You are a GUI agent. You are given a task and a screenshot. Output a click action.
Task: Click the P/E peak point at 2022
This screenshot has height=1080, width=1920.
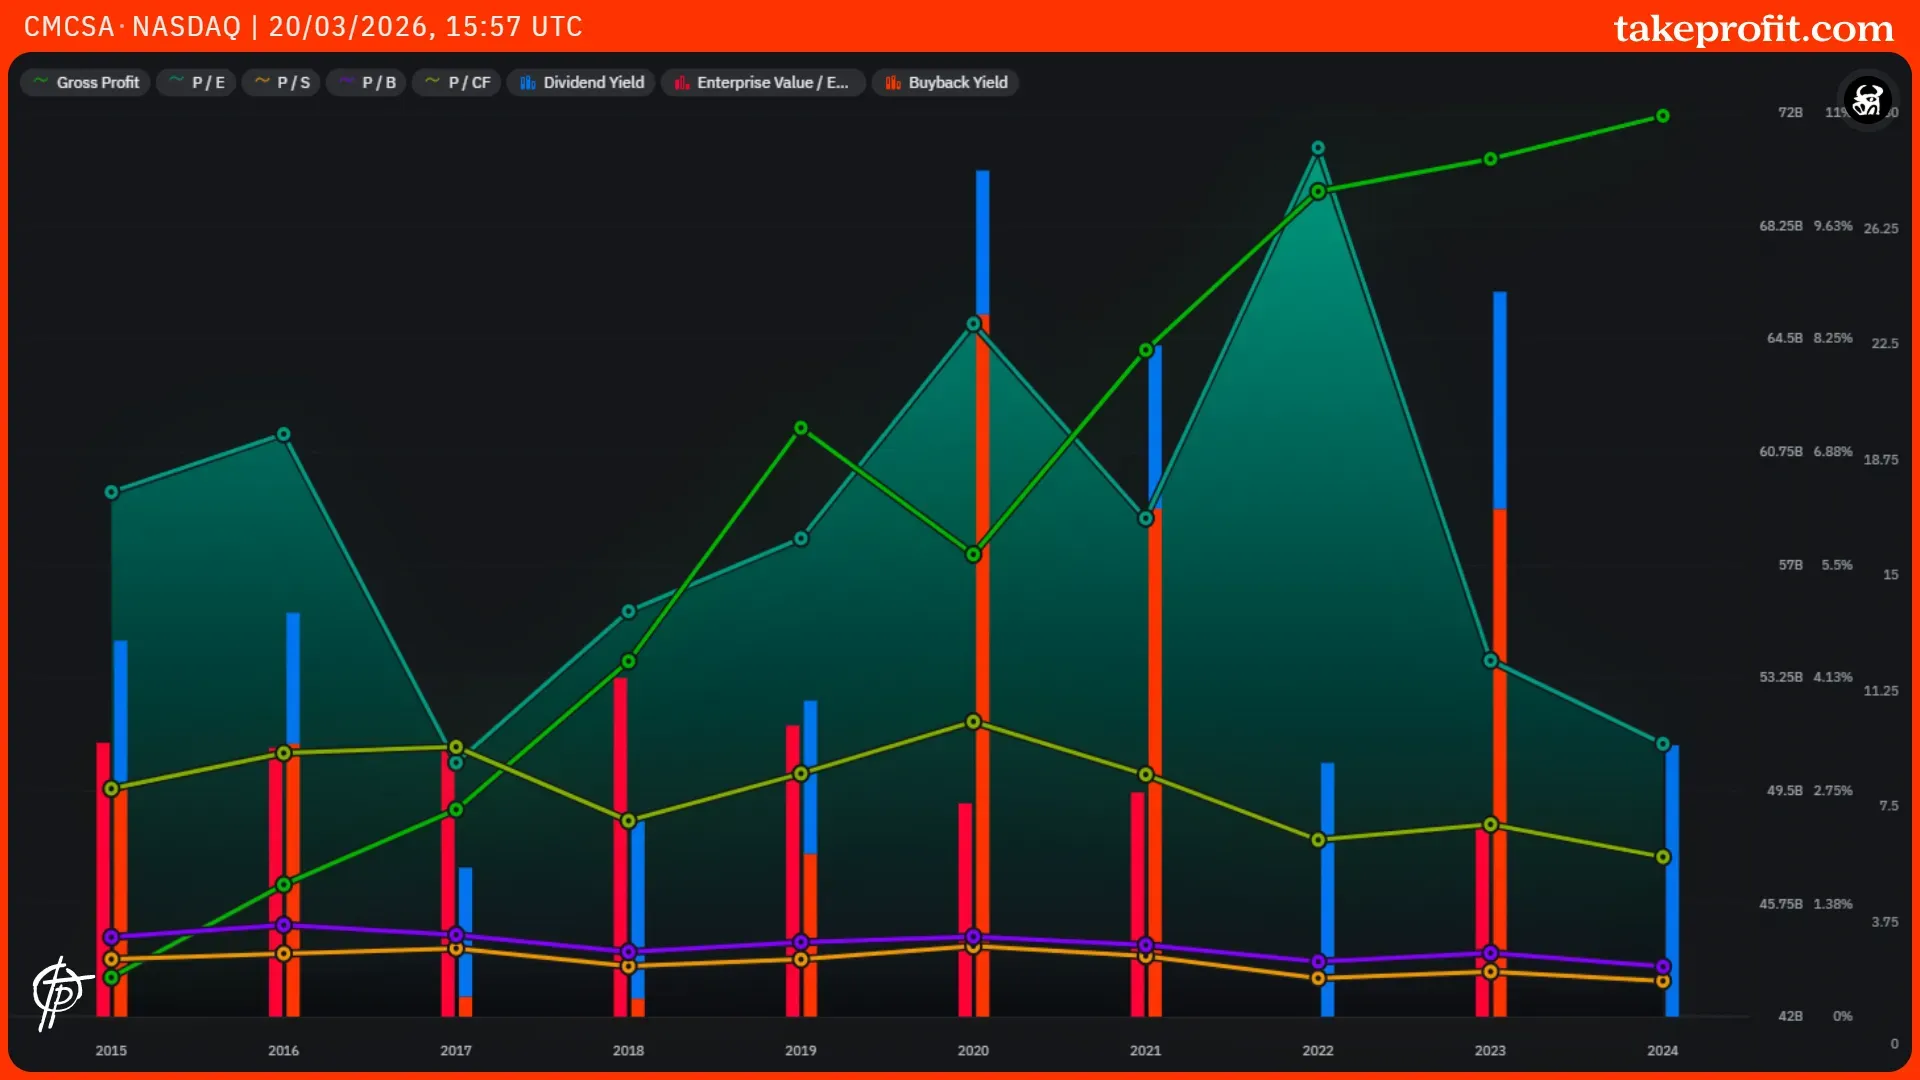click(1318, 148)
